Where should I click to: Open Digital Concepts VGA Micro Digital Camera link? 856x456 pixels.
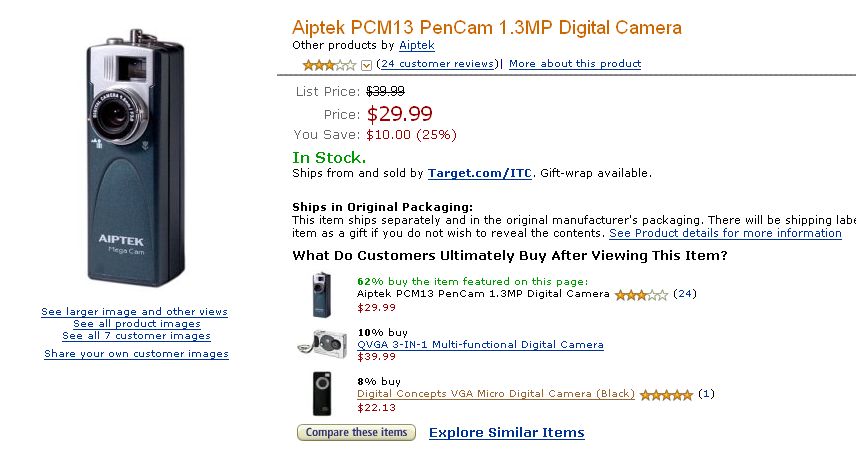(496, 394)
